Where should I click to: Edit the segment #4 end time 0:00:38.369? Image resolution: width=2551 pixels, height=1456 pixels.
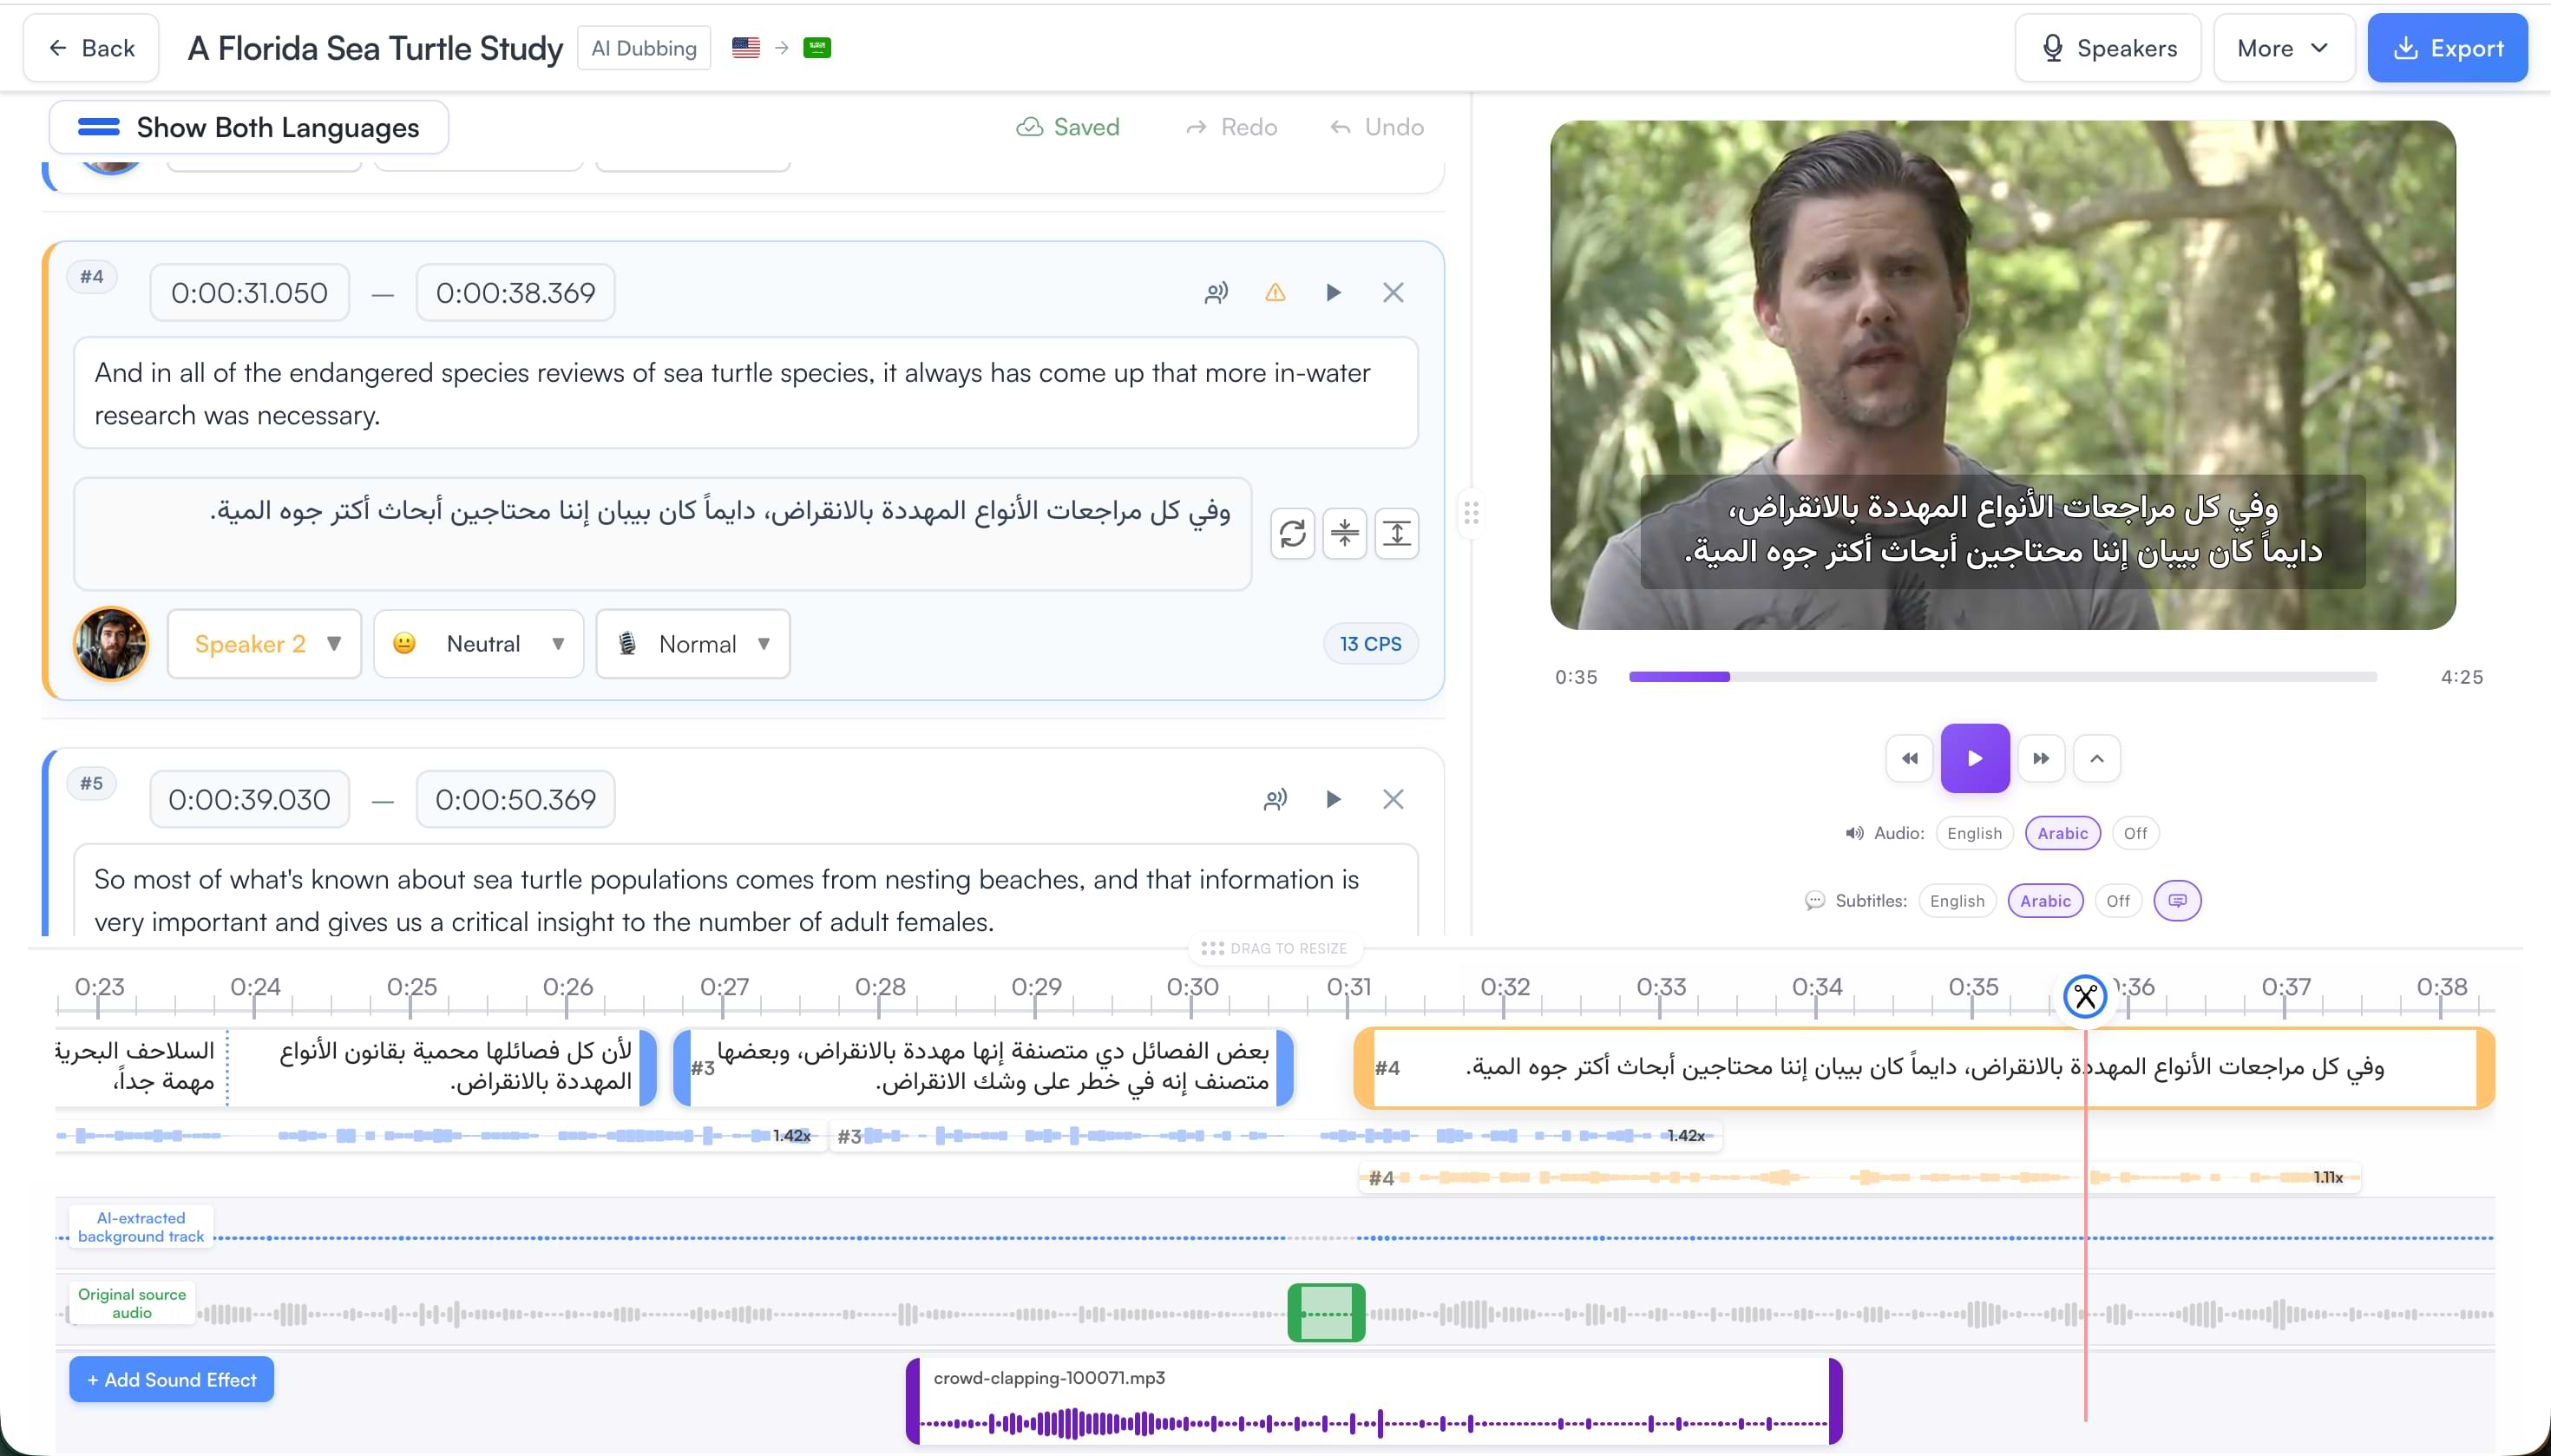click(x=515, y=293)
